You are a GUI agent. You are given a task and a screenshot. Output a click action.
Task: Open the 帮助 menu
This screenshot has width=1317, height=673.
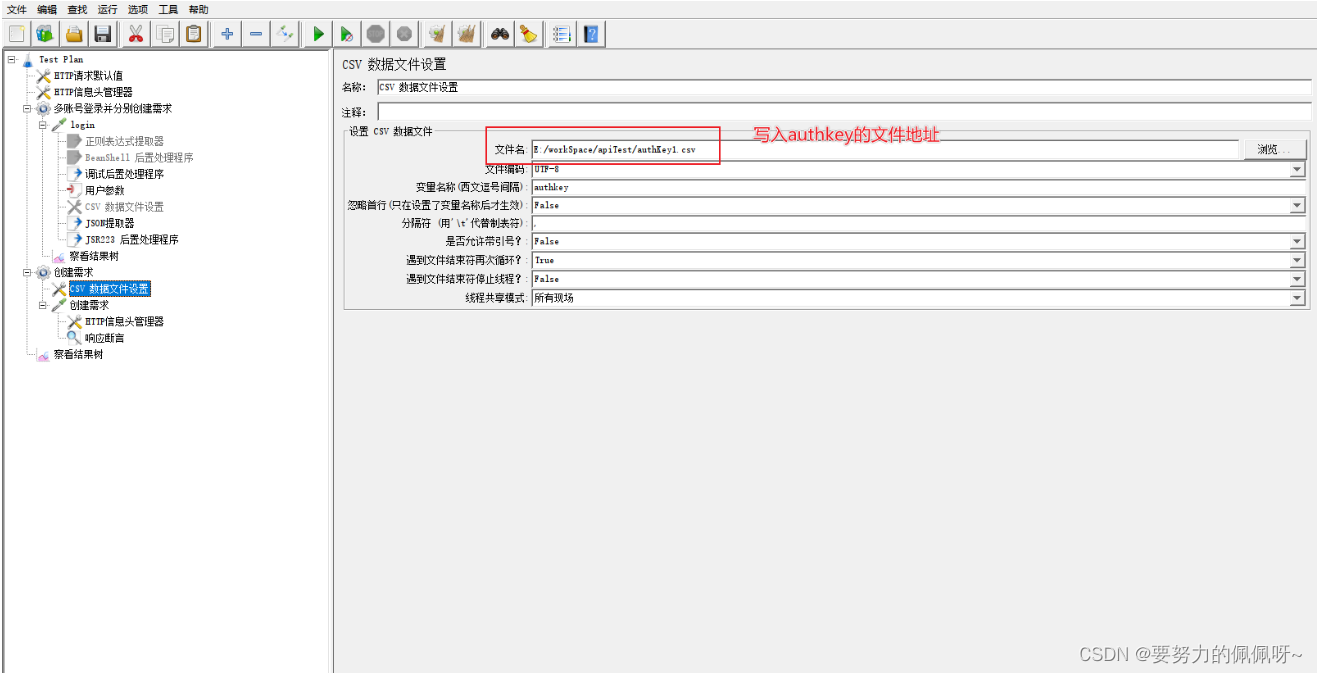pos(198,9)
